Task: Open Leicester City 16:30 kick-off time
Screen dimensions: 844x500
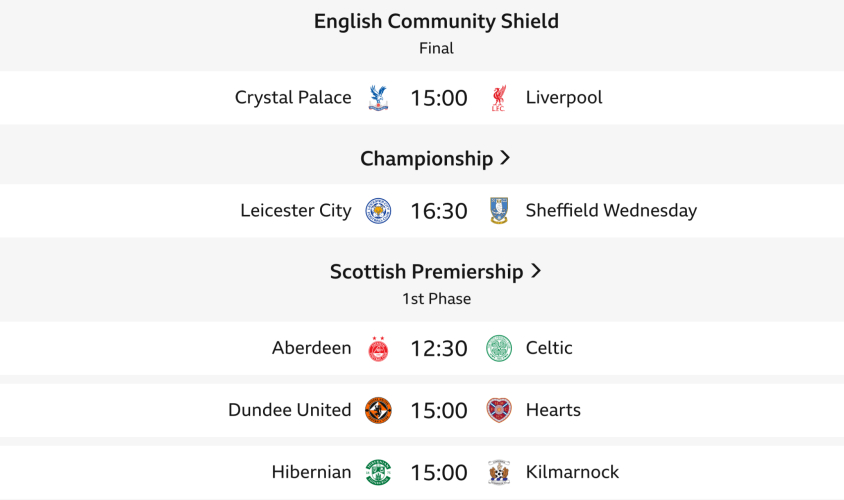Action: 439,211
